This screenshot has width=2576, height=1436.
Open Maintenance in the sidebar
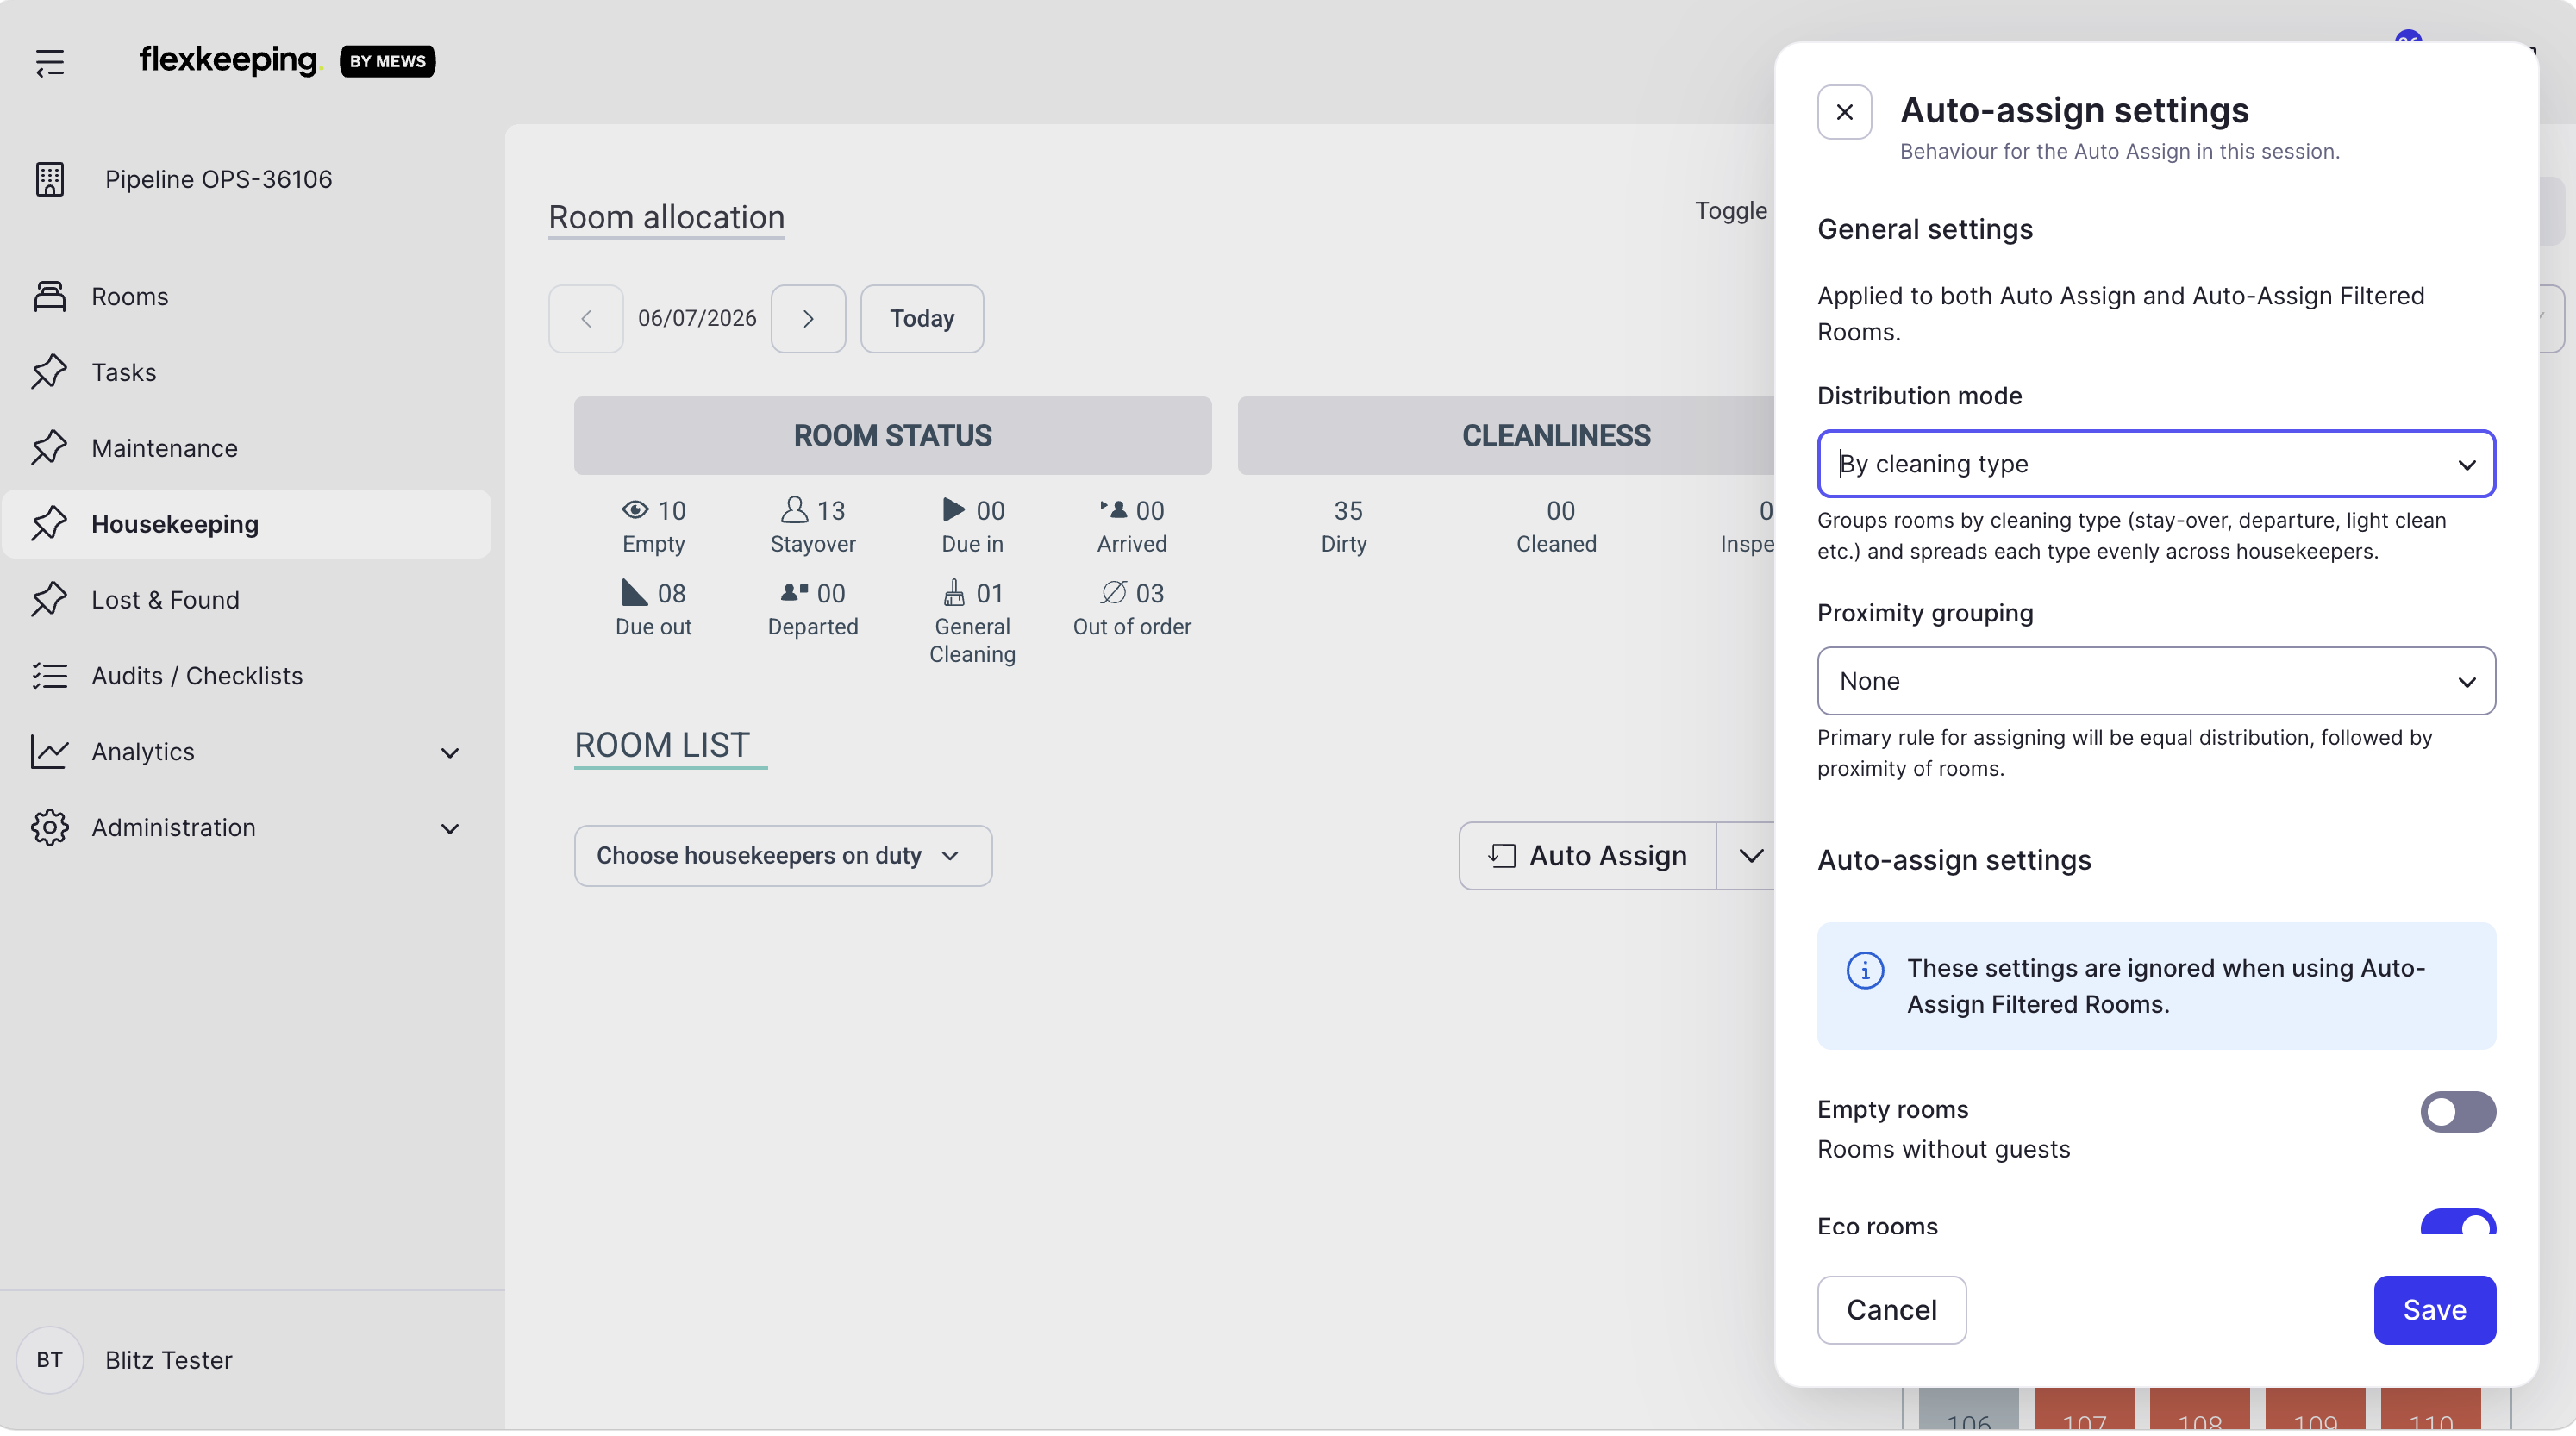[246, 448]
